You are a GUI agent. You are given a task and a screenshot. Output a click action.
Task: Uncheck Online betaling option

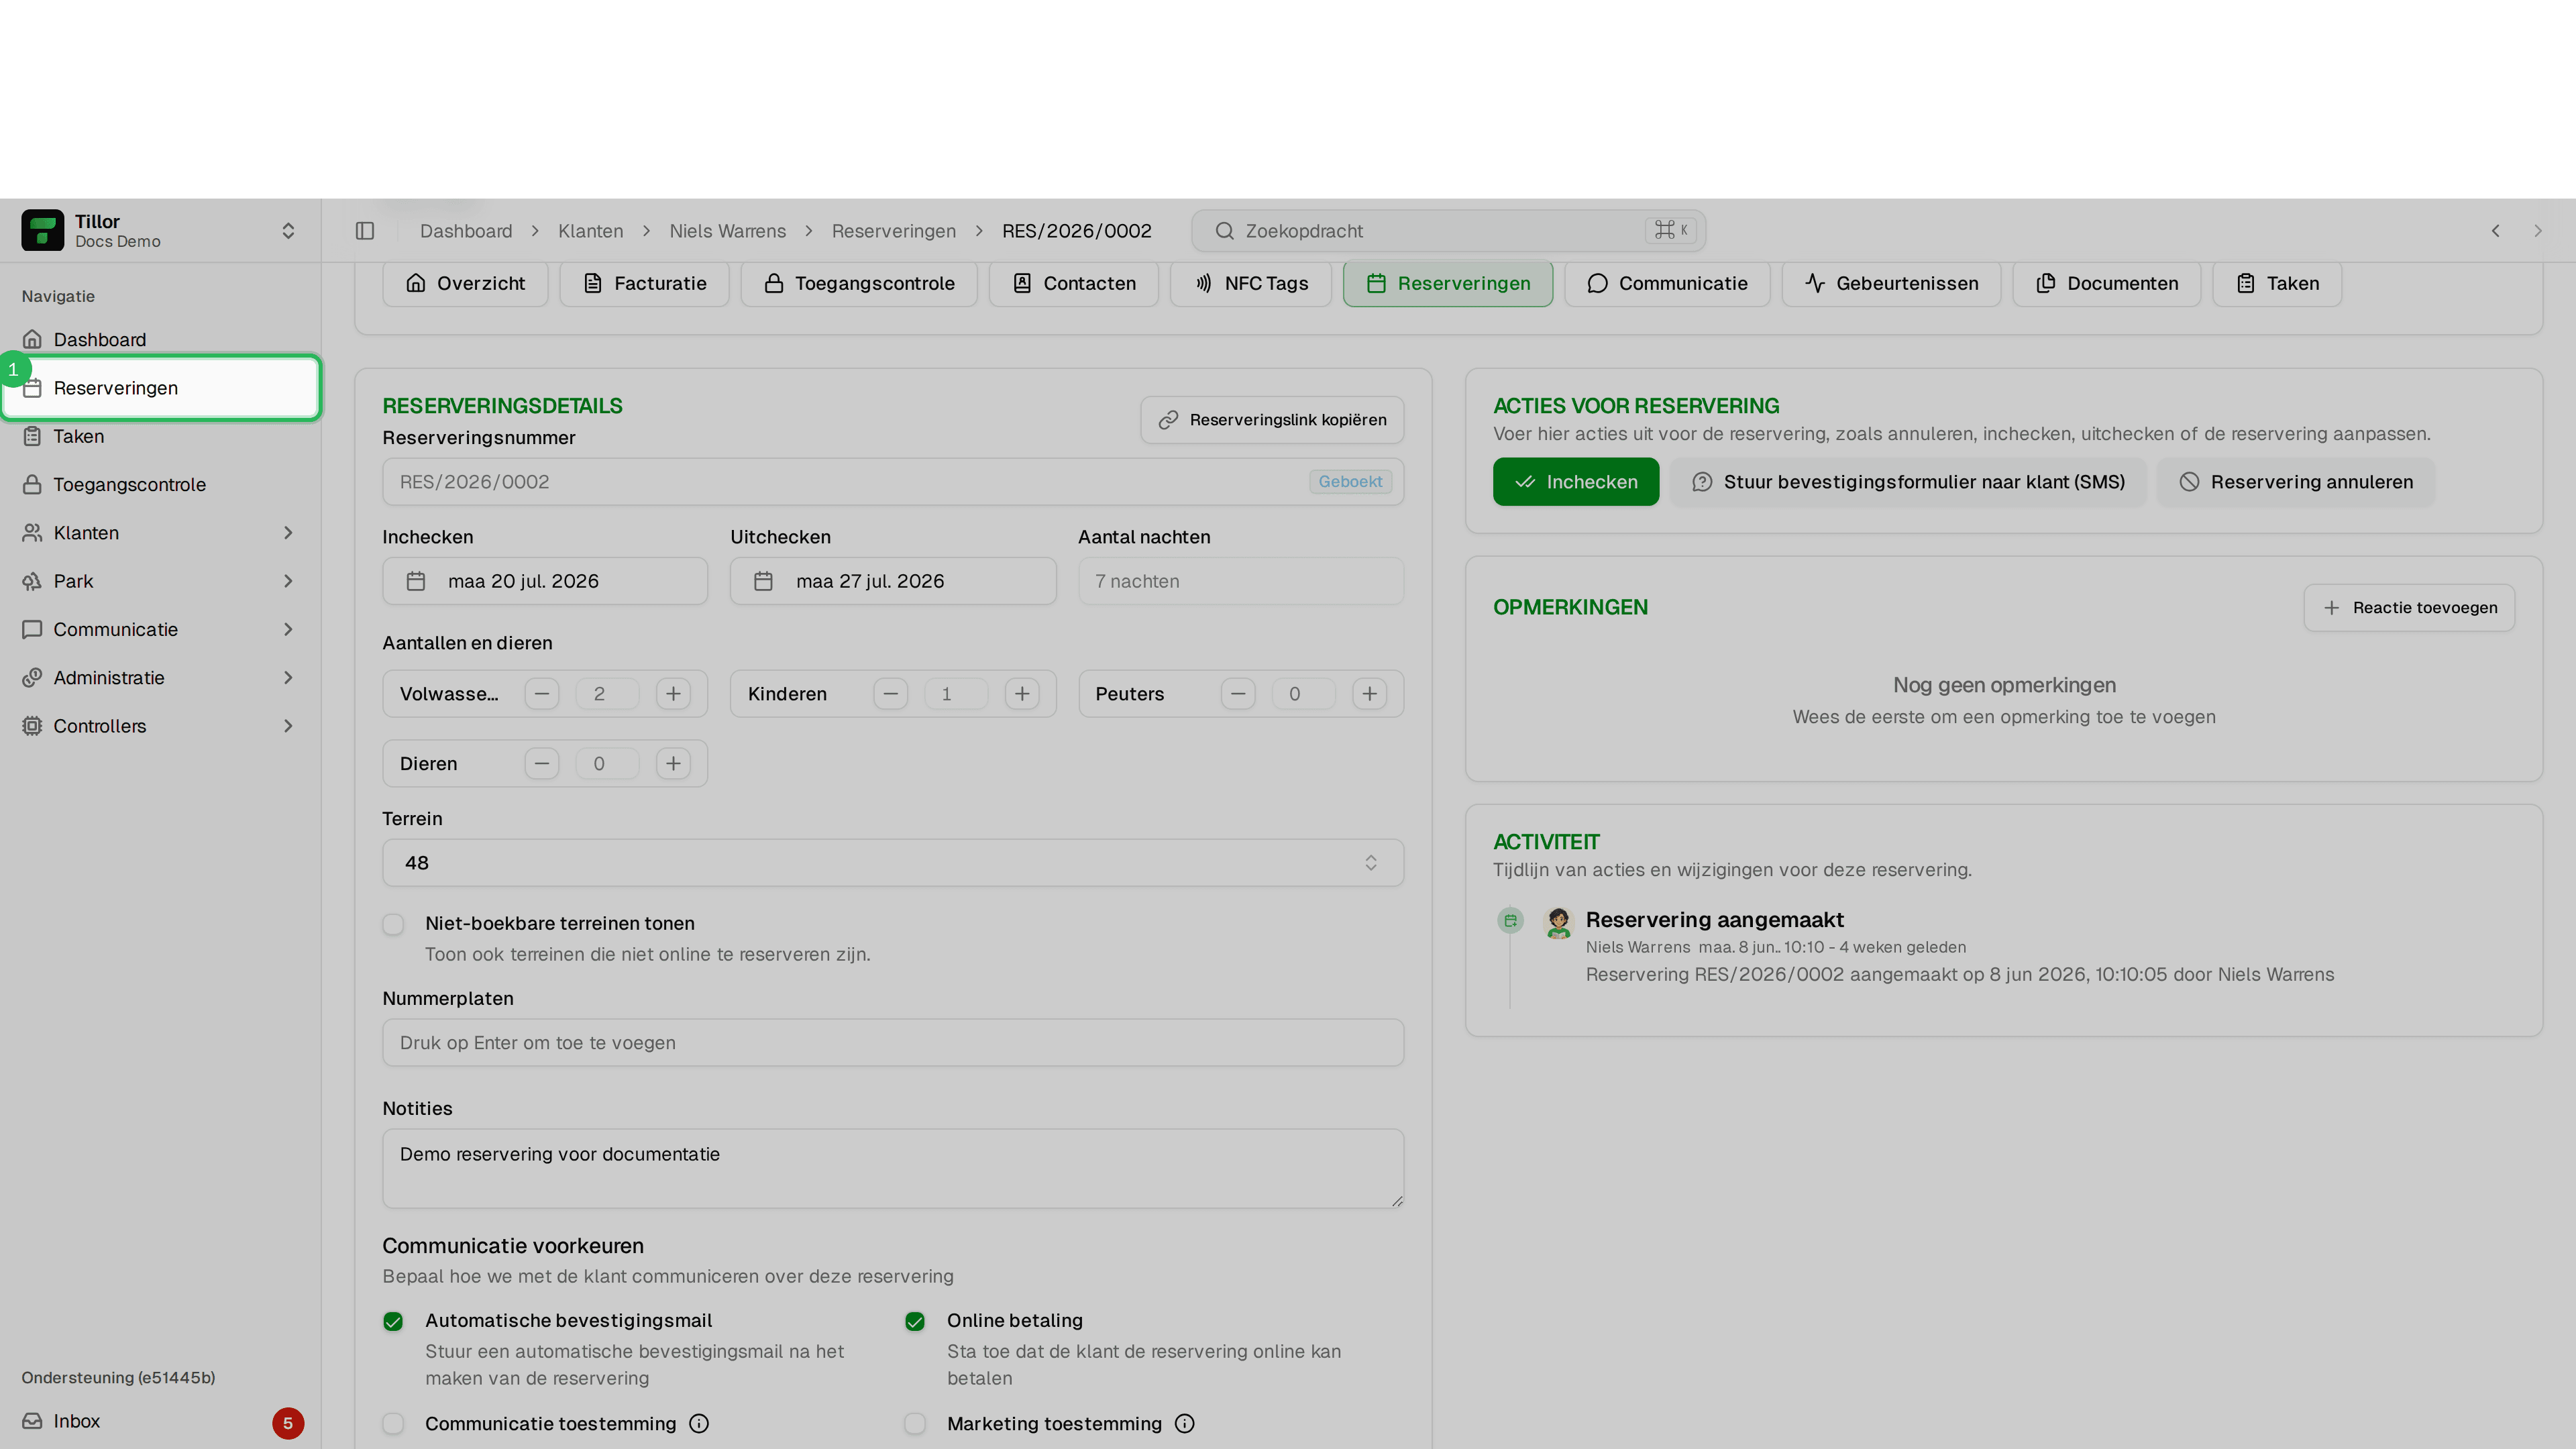[x=915, y=1322]
